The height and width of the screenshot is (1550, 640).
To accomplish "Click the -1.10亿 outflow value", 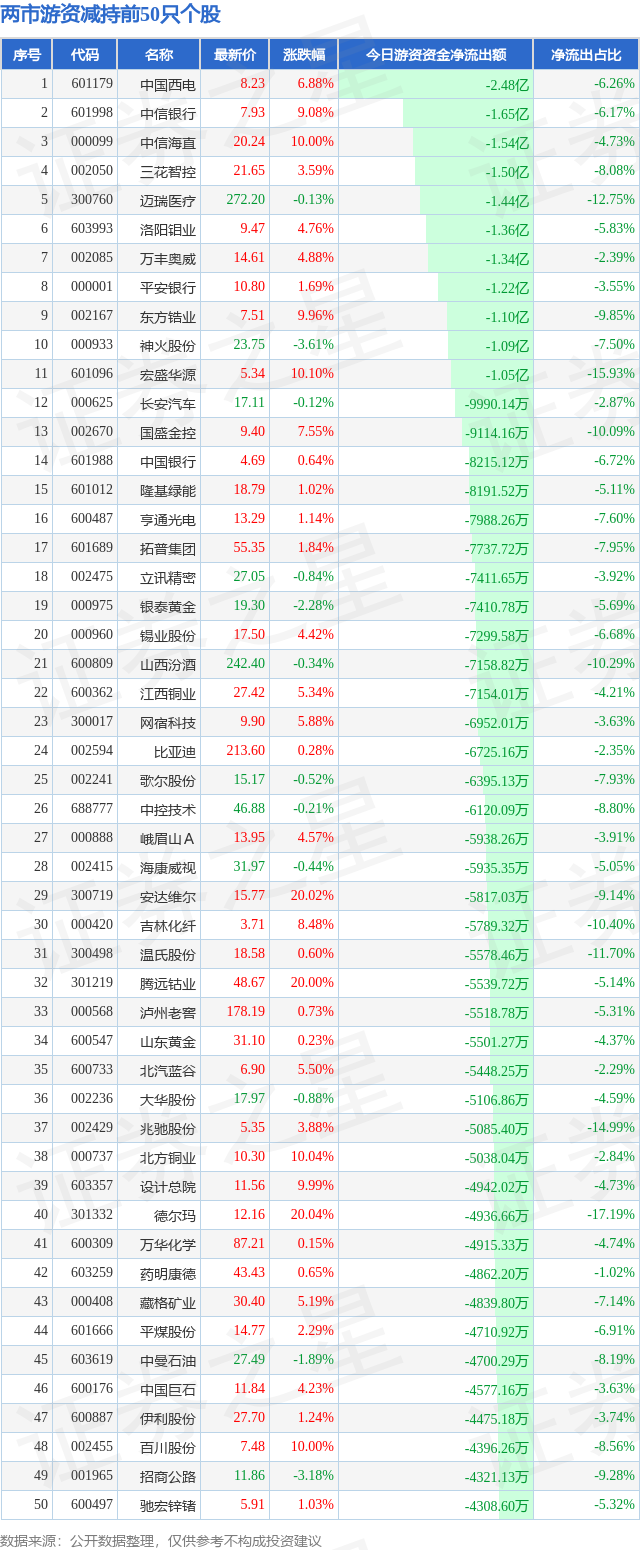I will [507, 317].
